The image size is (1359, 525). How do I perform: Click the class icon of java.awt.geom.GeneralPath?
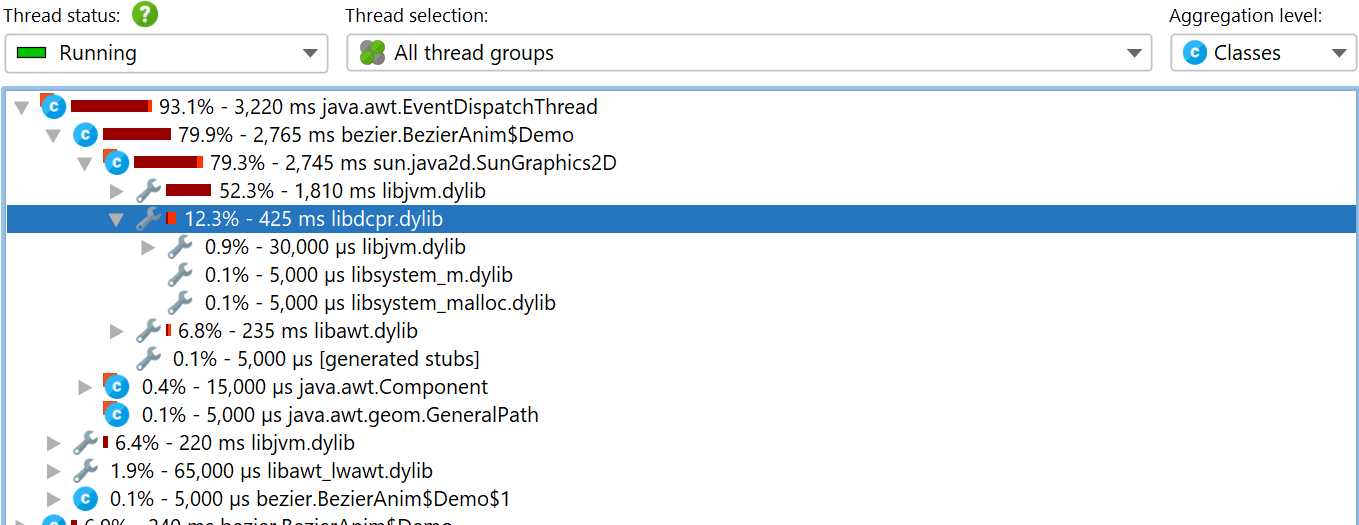coord(116,414)
